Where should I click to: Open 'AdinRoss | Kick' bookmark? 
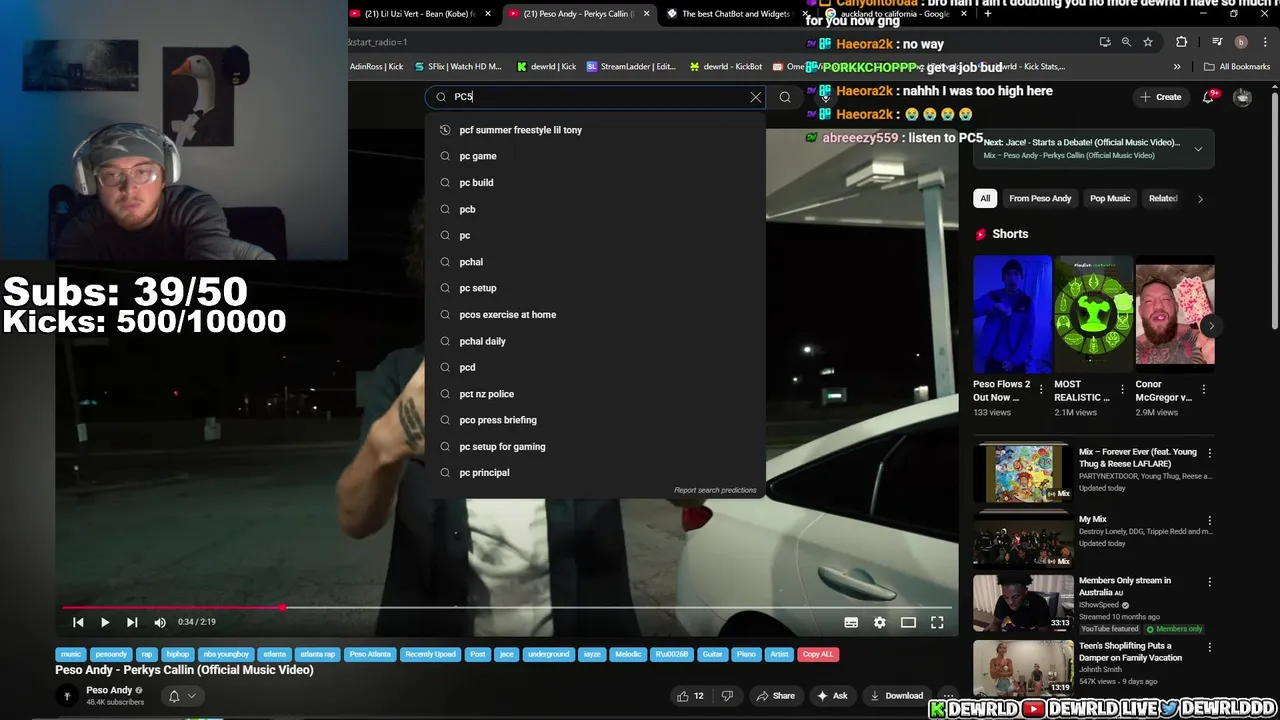coord(376,67)
